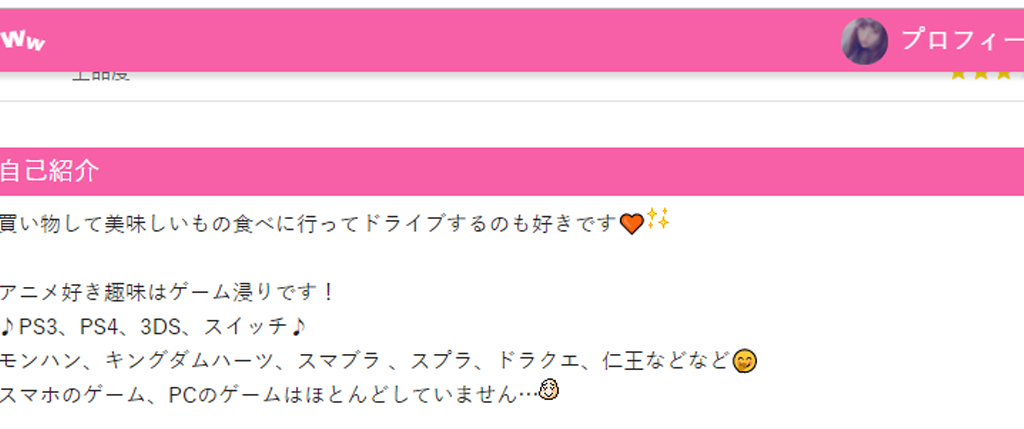Click the baby face emoji after いません…

click(x=549, y=390)
